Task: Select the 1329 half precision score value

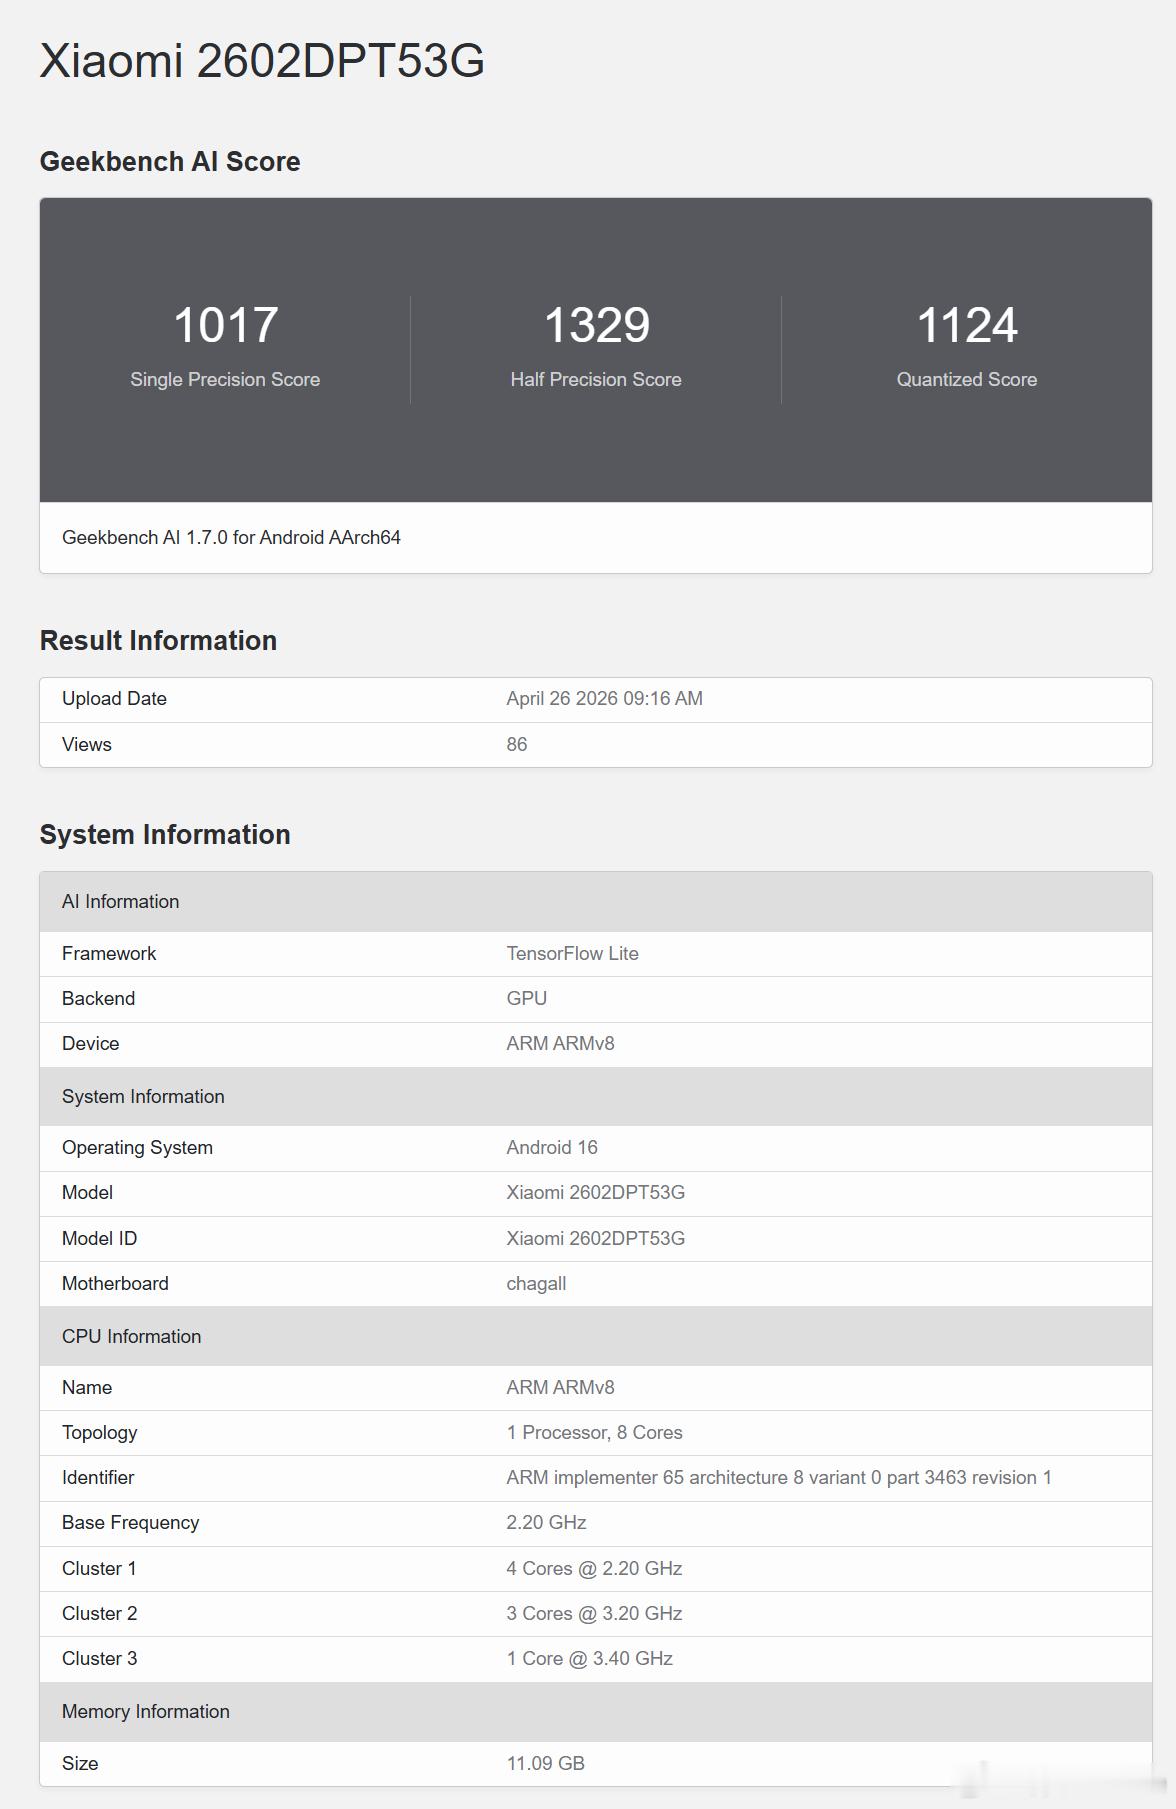Action: pyautogui.click(x=596, y=325)
